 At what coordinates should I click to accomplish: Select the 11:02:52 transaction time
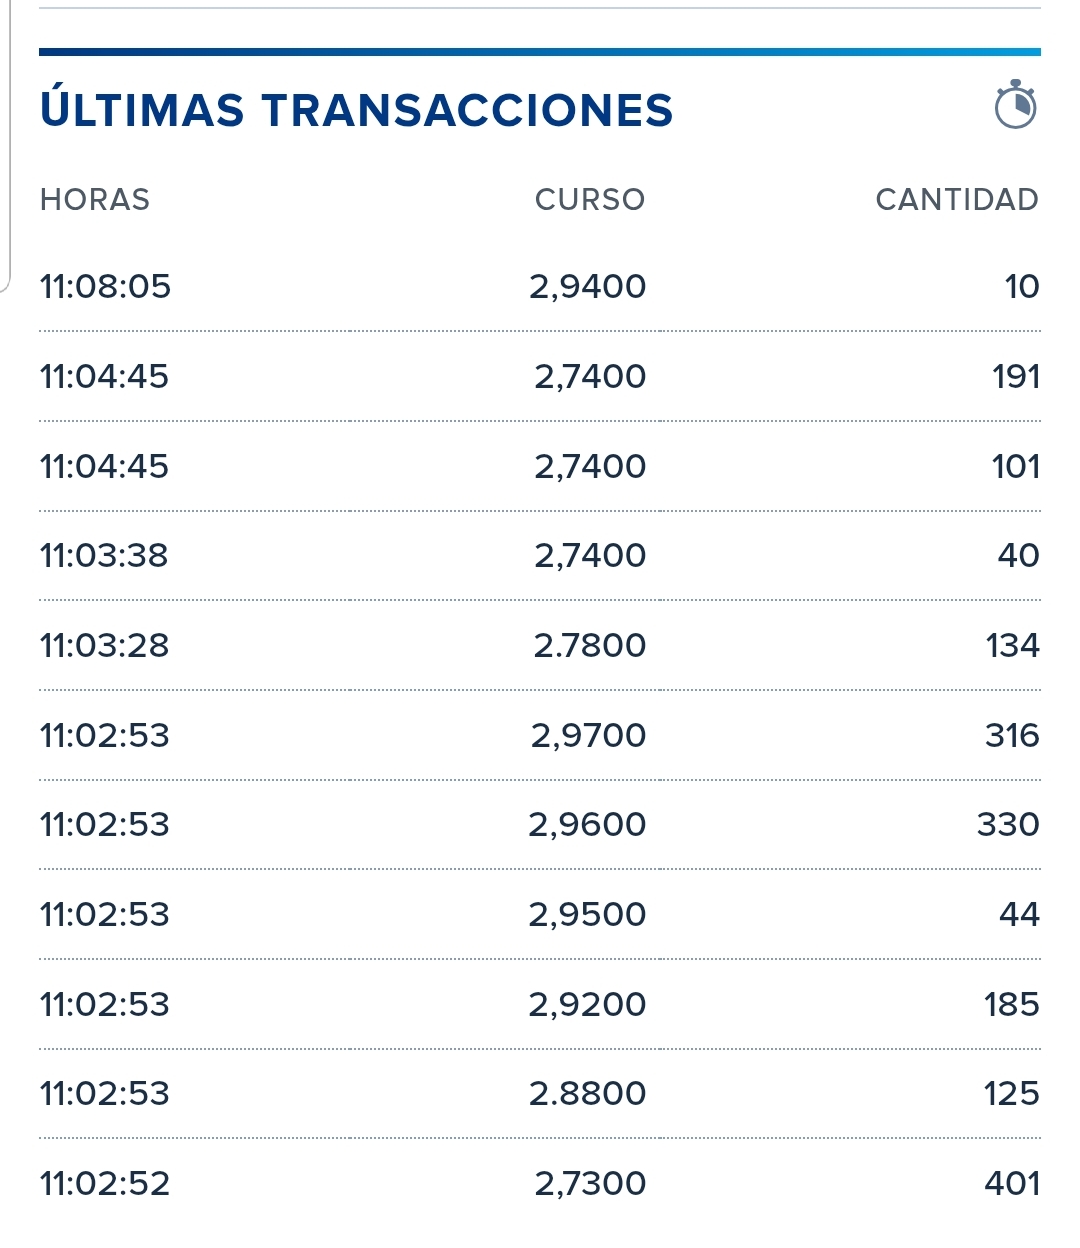click(x=105, y=1184)
